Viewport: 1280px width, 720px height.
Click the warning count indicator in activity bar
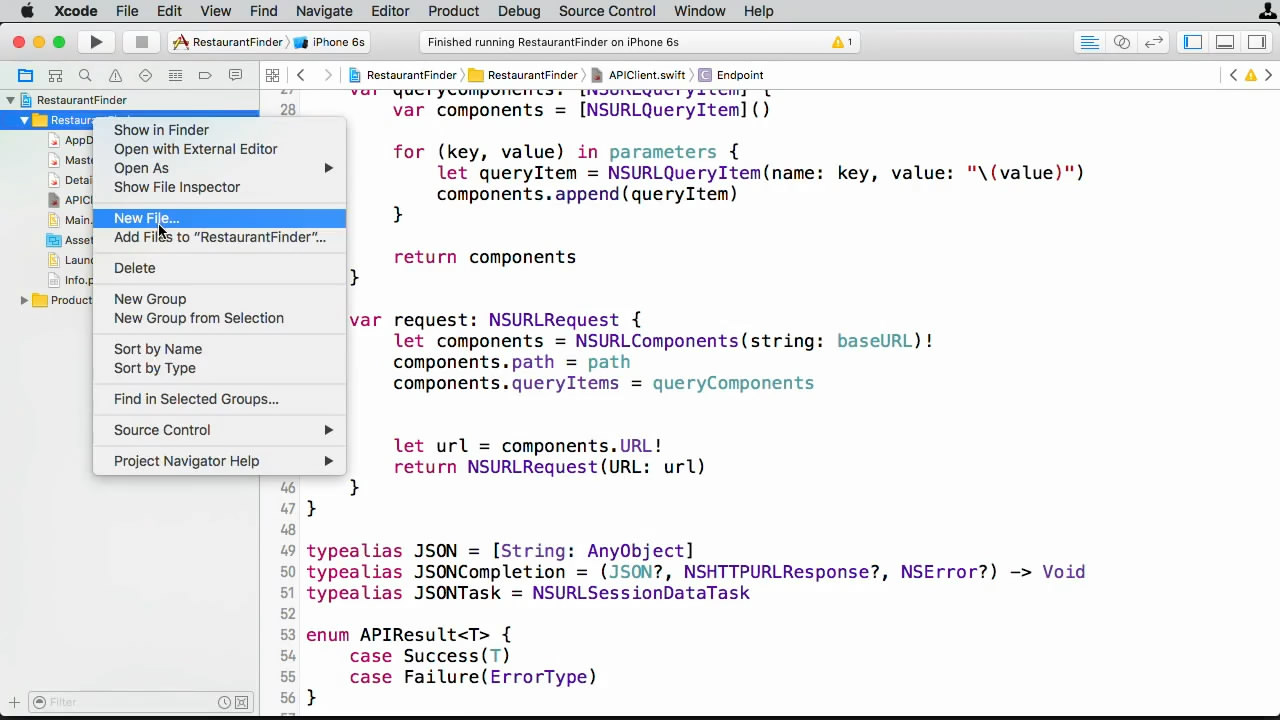842,42
